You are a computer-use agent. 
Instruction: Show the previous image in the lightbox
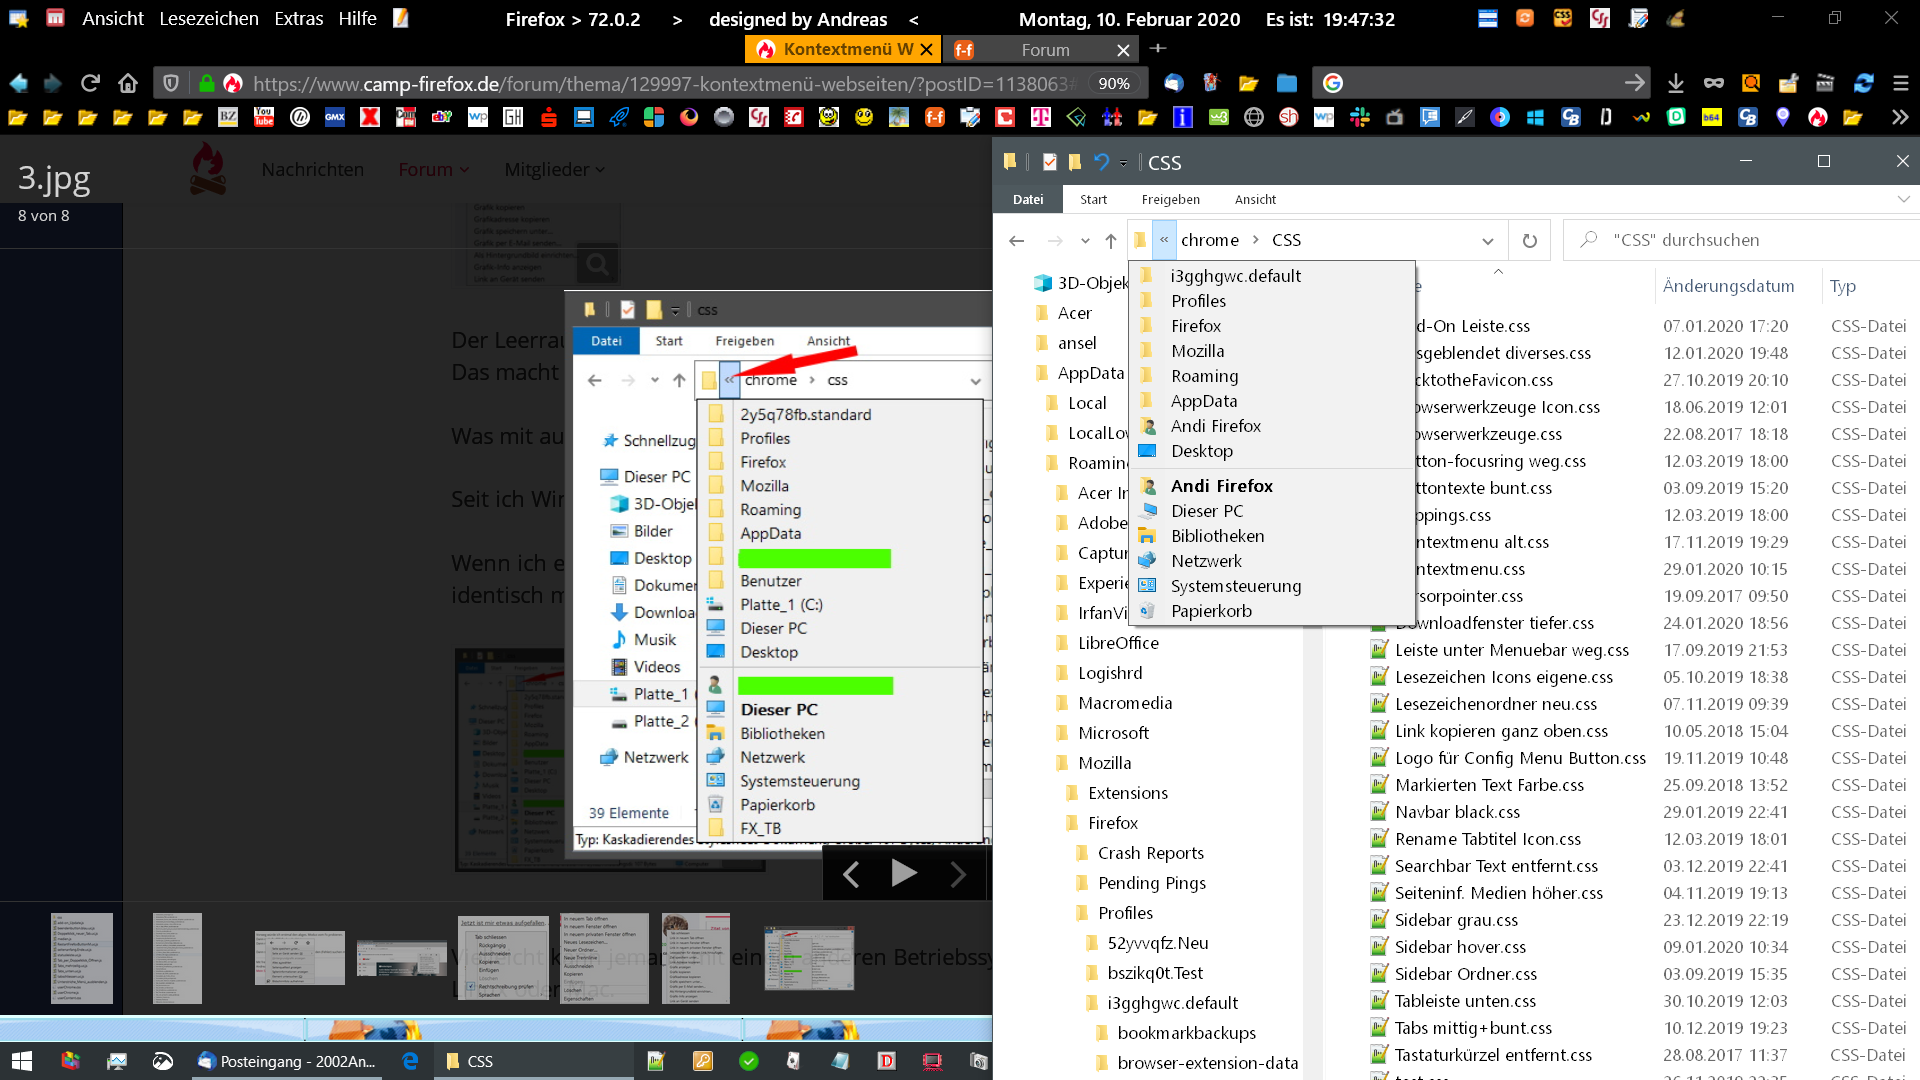click(x=851, y=874)
